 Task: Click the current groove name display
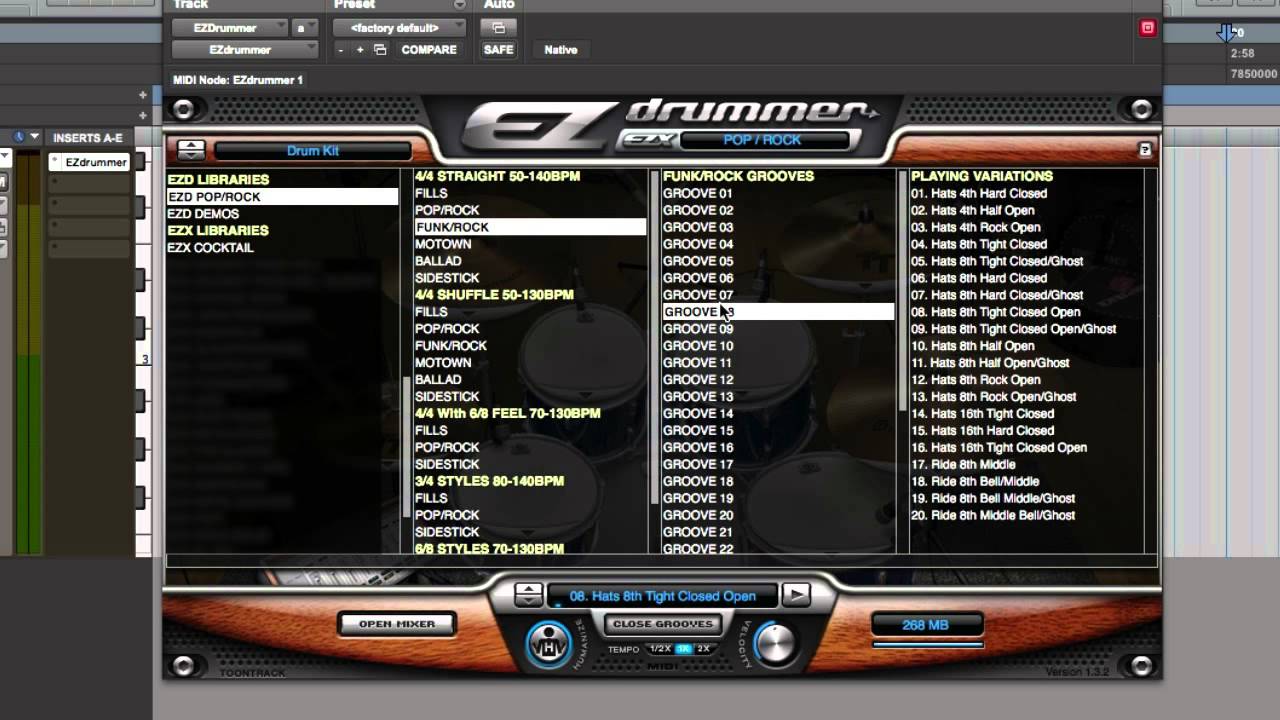click(662, 596)
